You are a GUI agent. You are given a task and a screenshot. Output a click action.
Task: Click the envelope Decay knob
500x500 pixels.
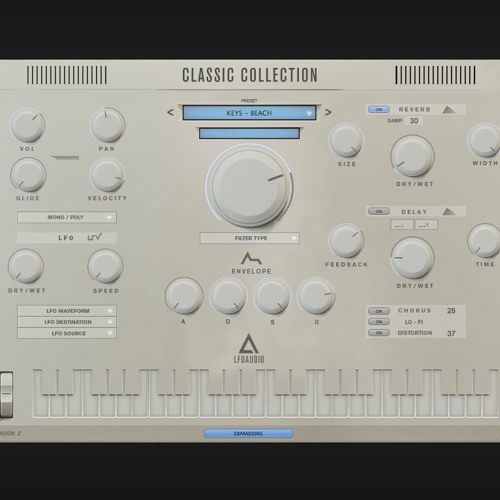(x=228, y=296)
